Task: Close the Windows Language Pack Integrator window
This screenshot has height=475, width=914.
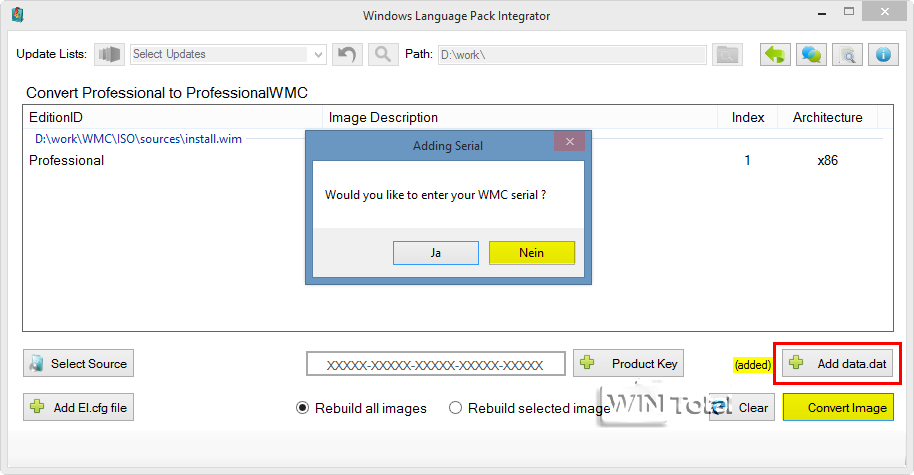Action: [885, 12]
